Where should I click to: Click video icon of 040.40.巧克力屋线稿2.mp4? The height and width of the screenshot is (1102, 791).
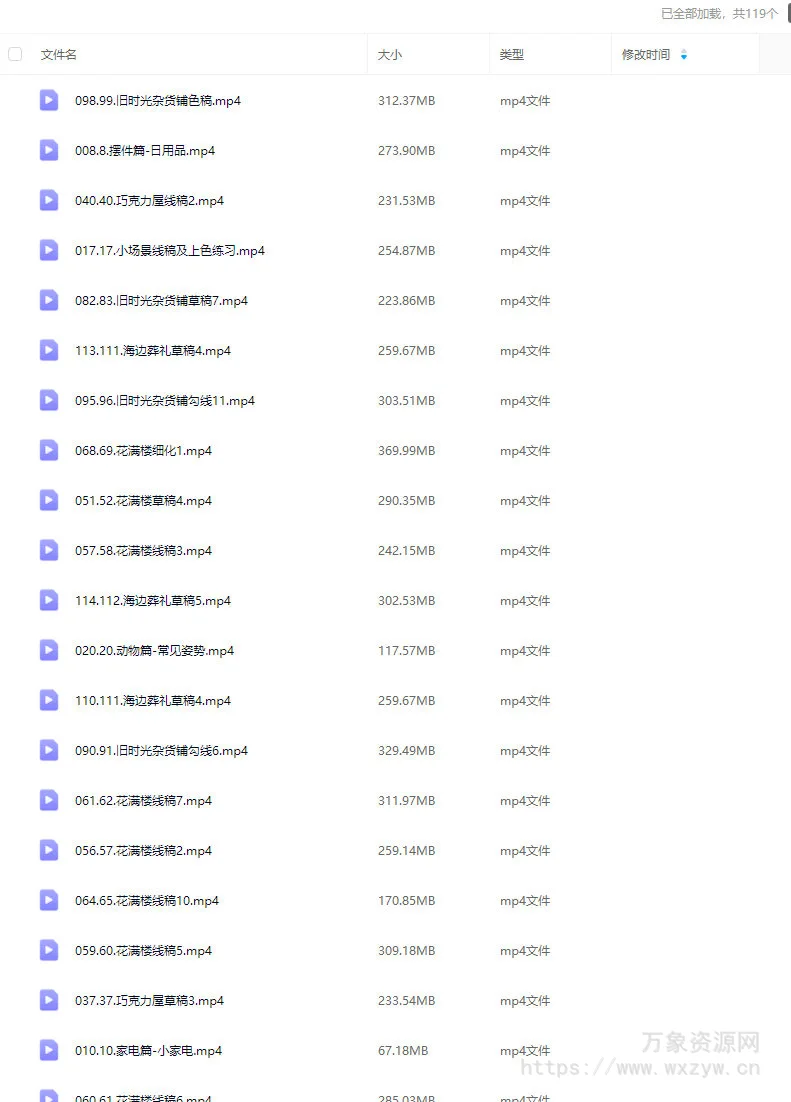pos(49,200)
